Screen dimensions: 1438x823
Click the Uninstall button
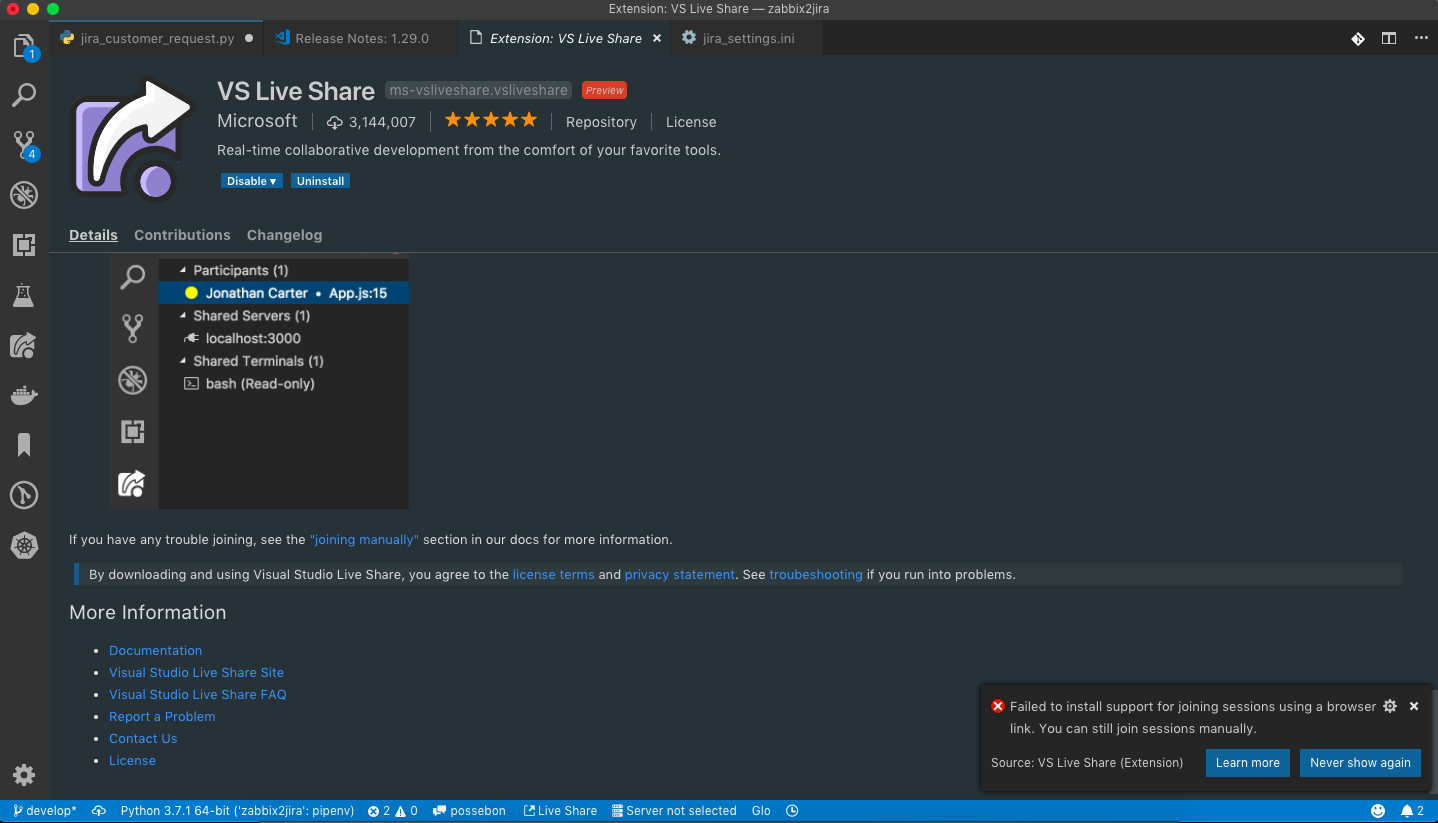tap(321, 181)
